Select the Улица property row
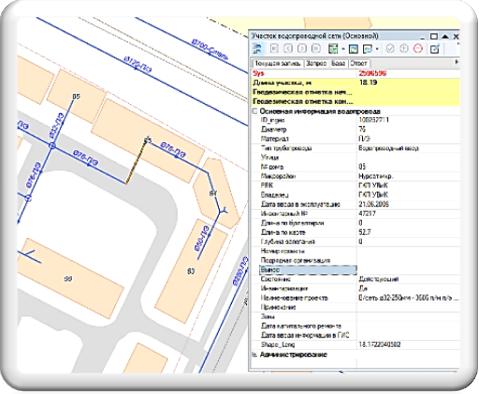 pos(356,157)
